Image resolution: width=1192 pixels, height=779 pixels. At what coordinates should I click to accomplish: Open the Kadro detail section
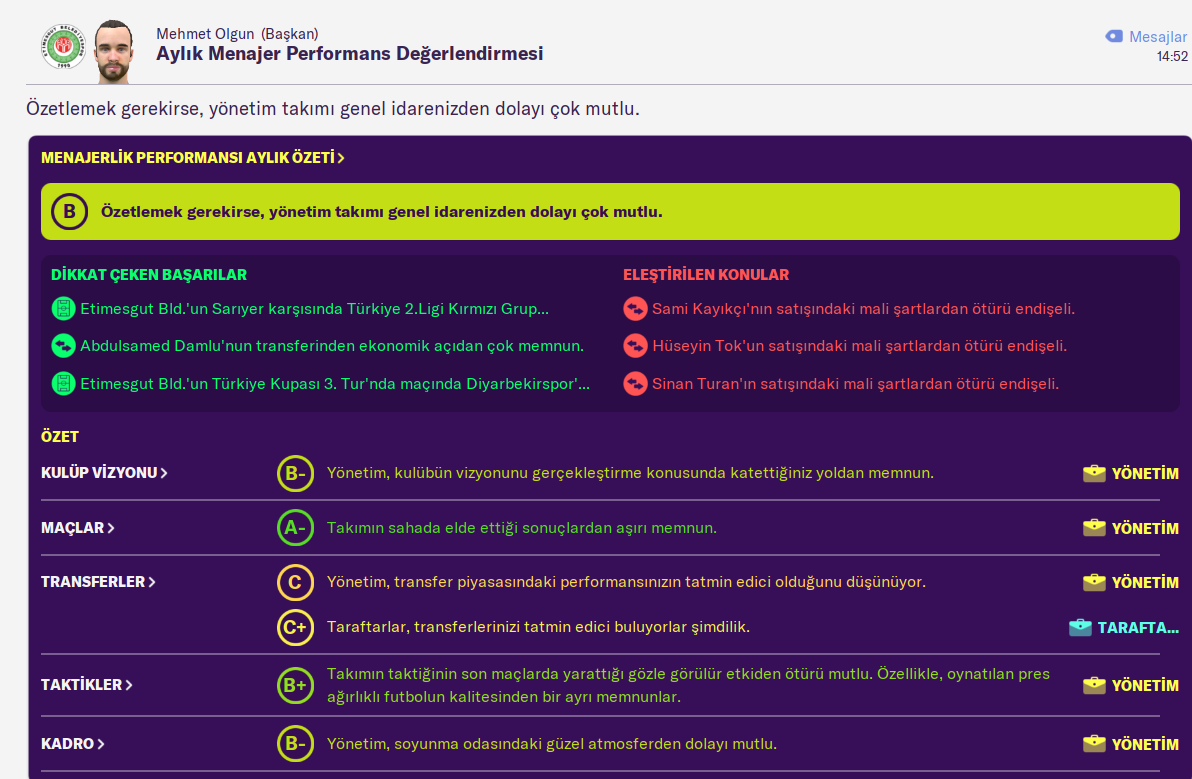[73, 744]
